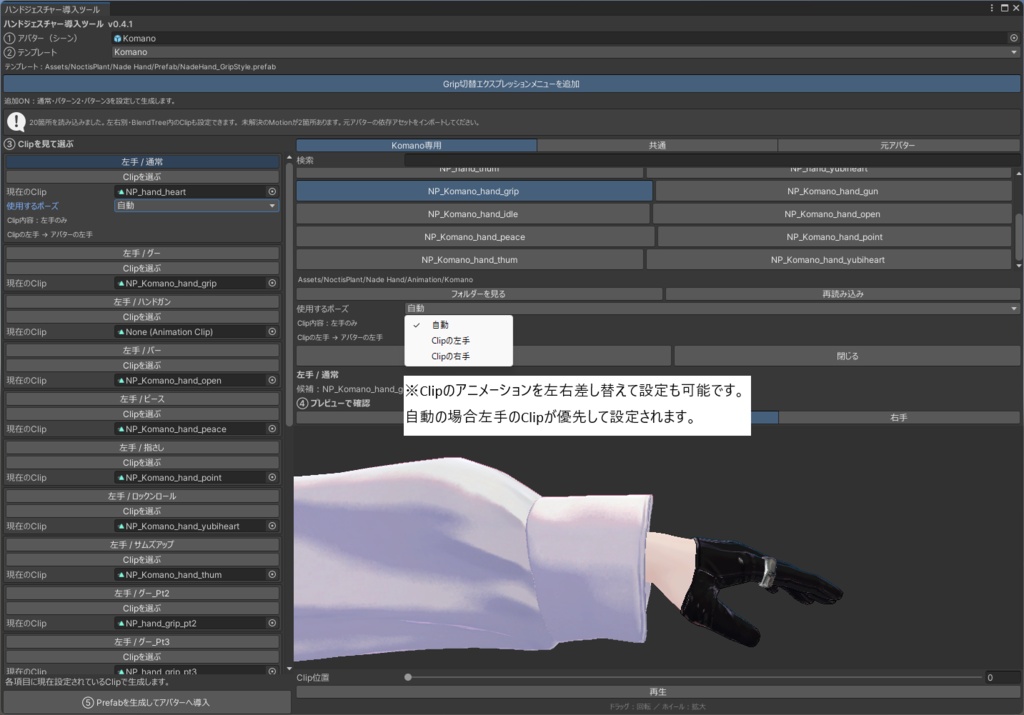Click 再読み込み to reload clips
The image size is (1024, 715).
coord(842,294)
